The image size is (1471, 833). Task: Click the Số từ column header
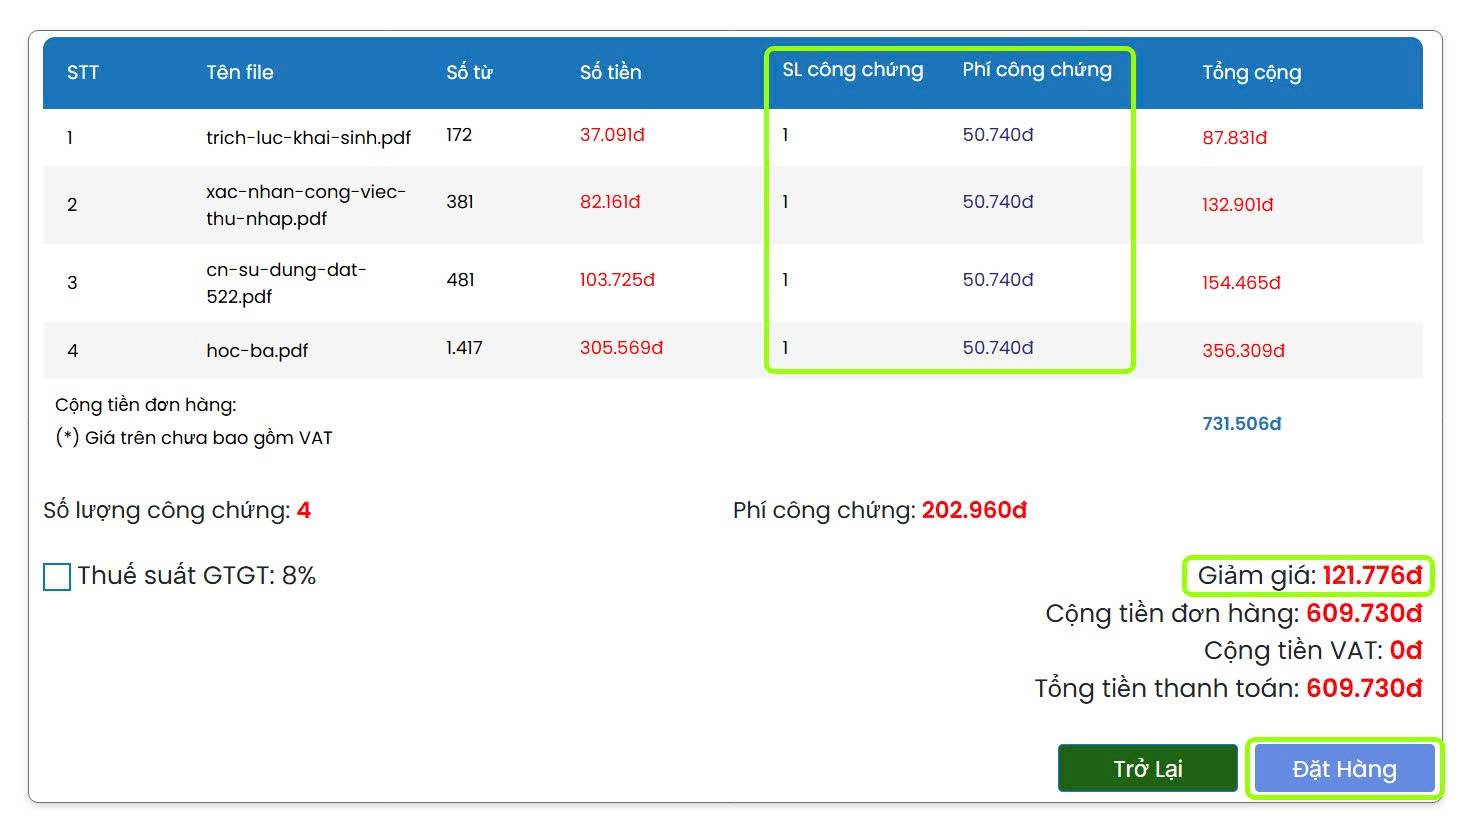tap(469, 73)
